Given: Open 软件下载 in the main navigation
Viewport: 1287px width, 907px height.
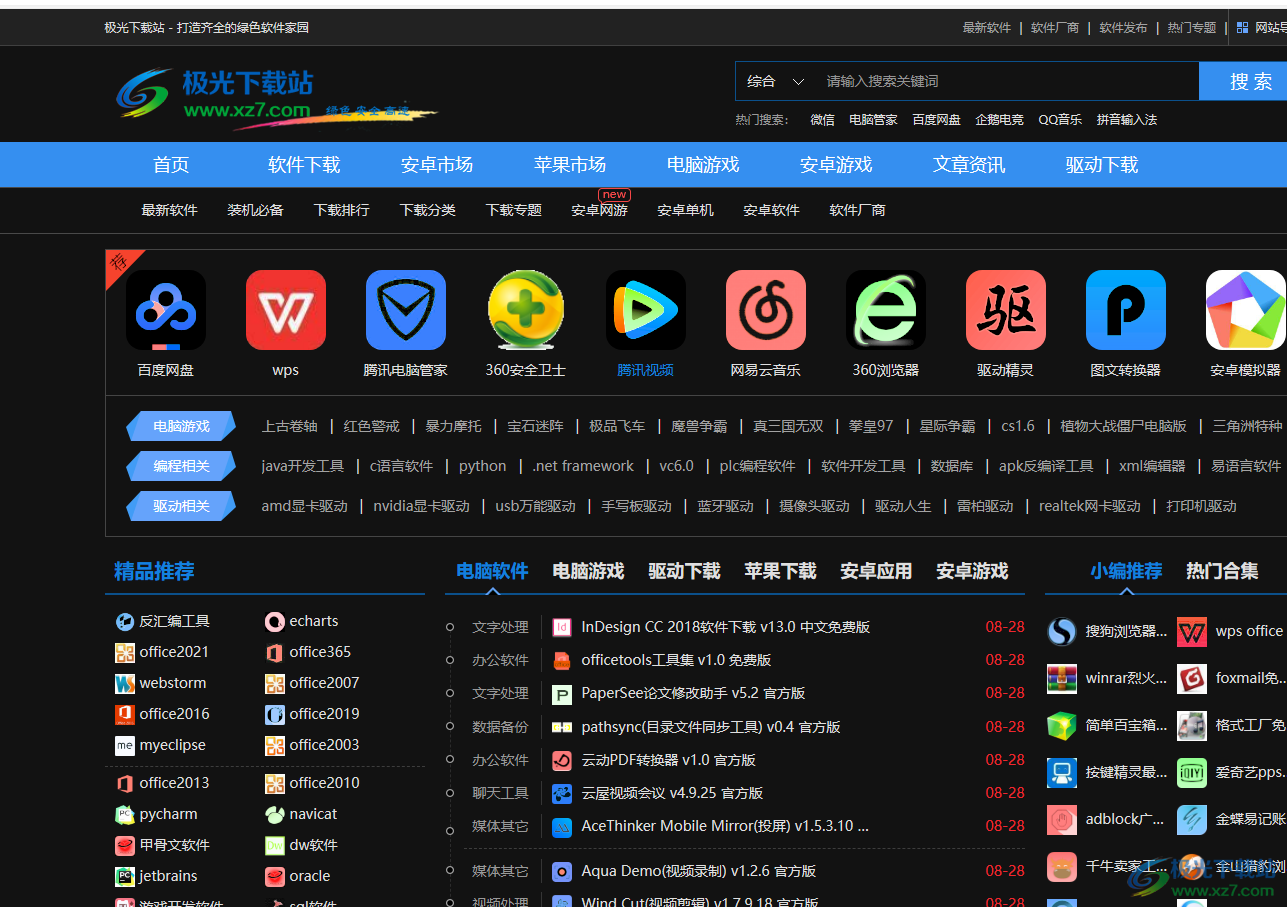Looking at the screenshot, I should (304, 165).
